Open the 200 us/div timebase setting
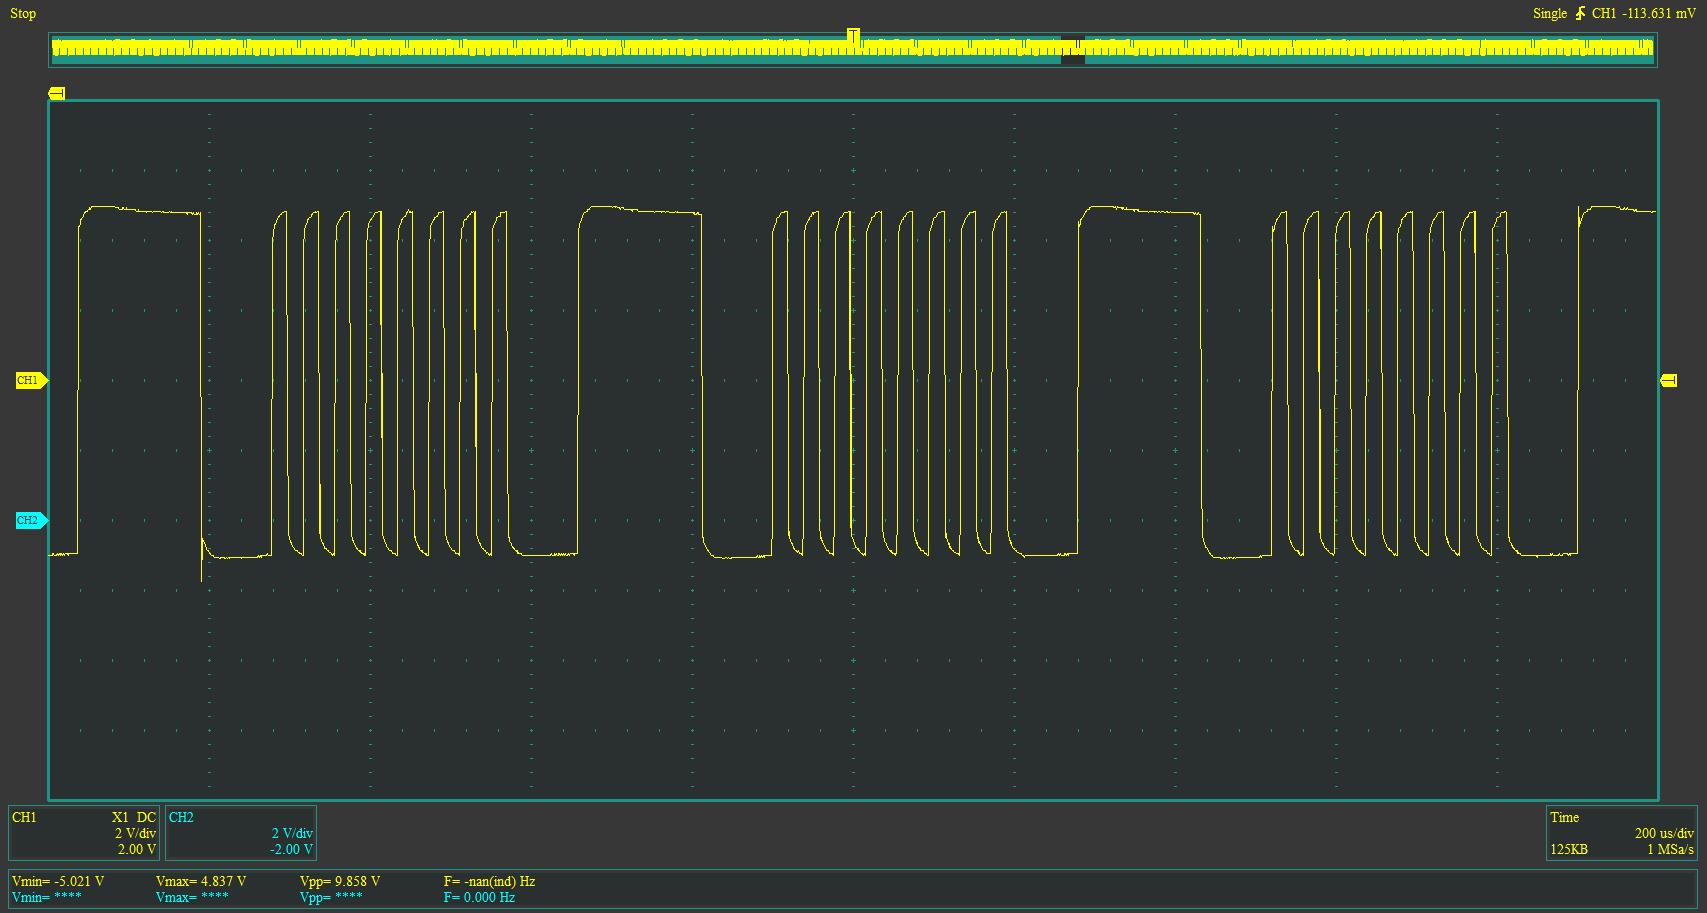This screenshot has width=1707, height=913. coord(1664,833)
